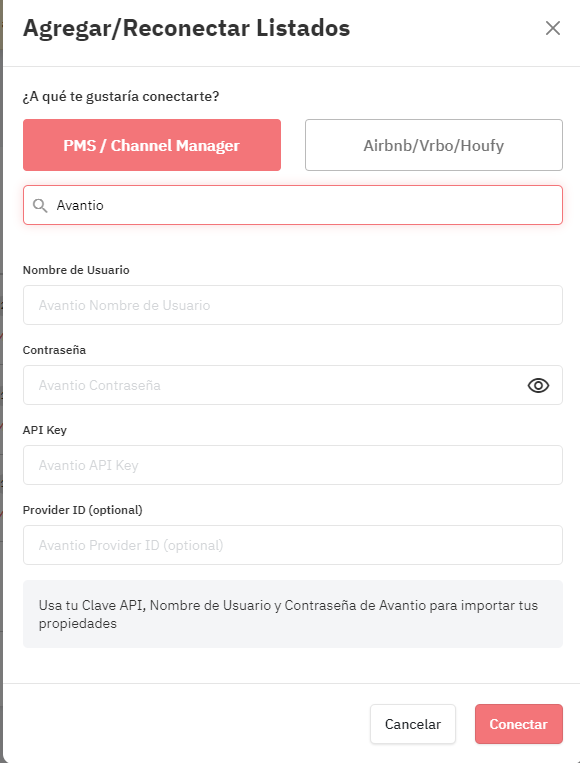Click the gray Clave API info message box
This screenshot has height=763, width=580.
coord(292,614)
